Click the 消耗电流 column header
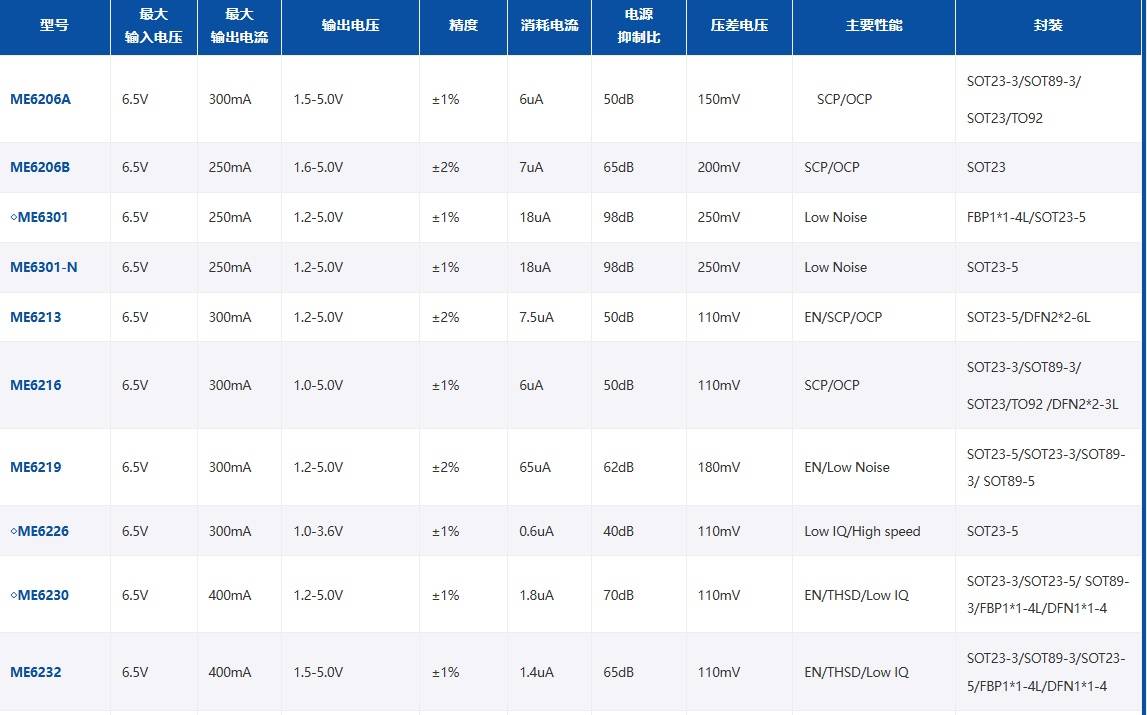The width and height of the screenshot is (1147, 715). click(x=549, y=26)
